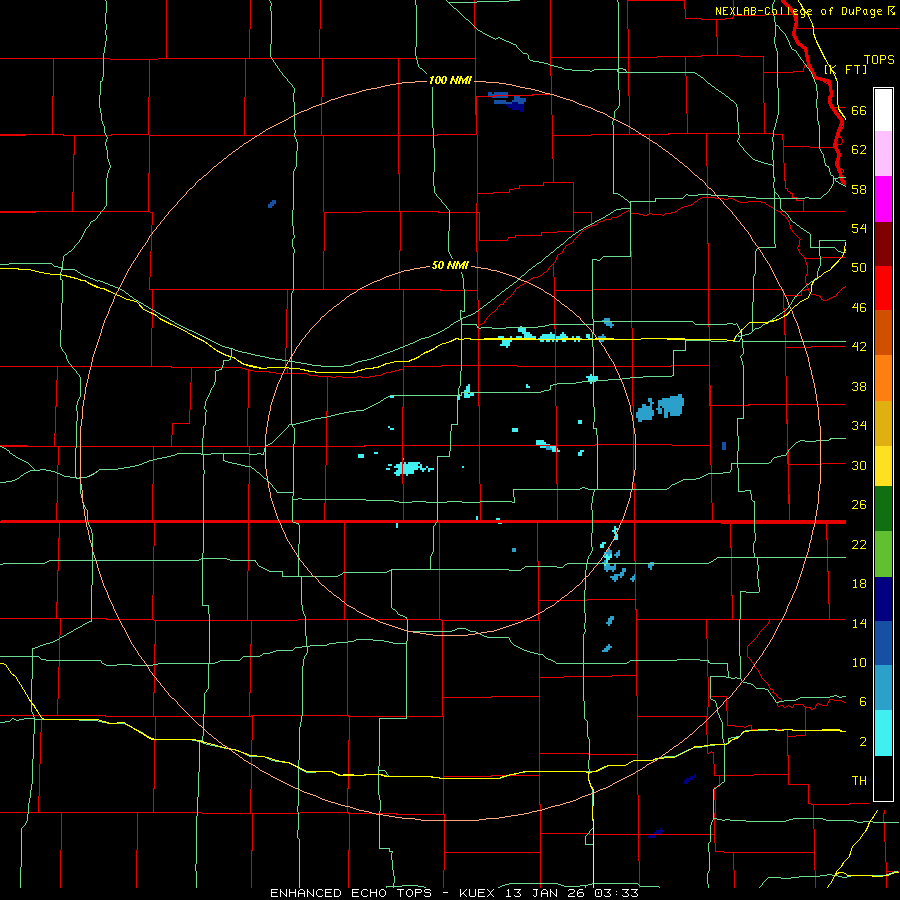Select the dark green legend band
Image resolution: width=900 pixels, height=900 pixels.
tap(883, 509)
